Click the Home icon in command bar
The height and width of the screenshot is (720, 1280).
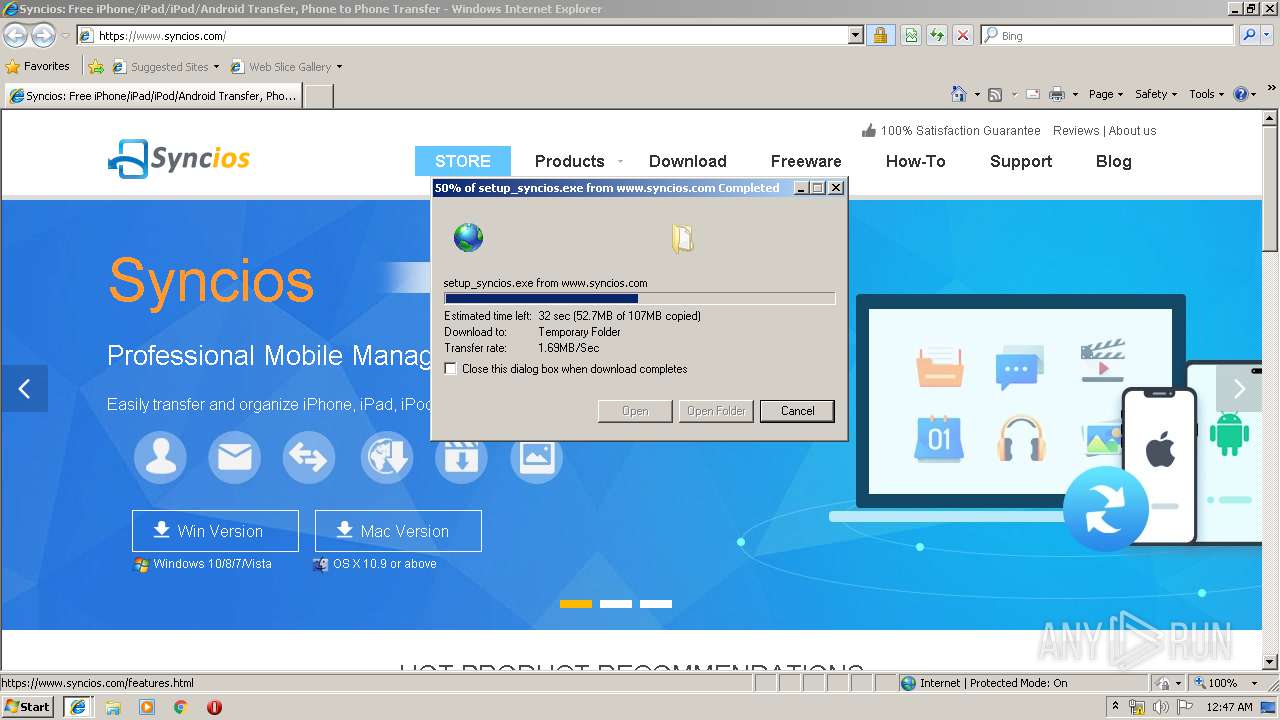click(959, 94)
